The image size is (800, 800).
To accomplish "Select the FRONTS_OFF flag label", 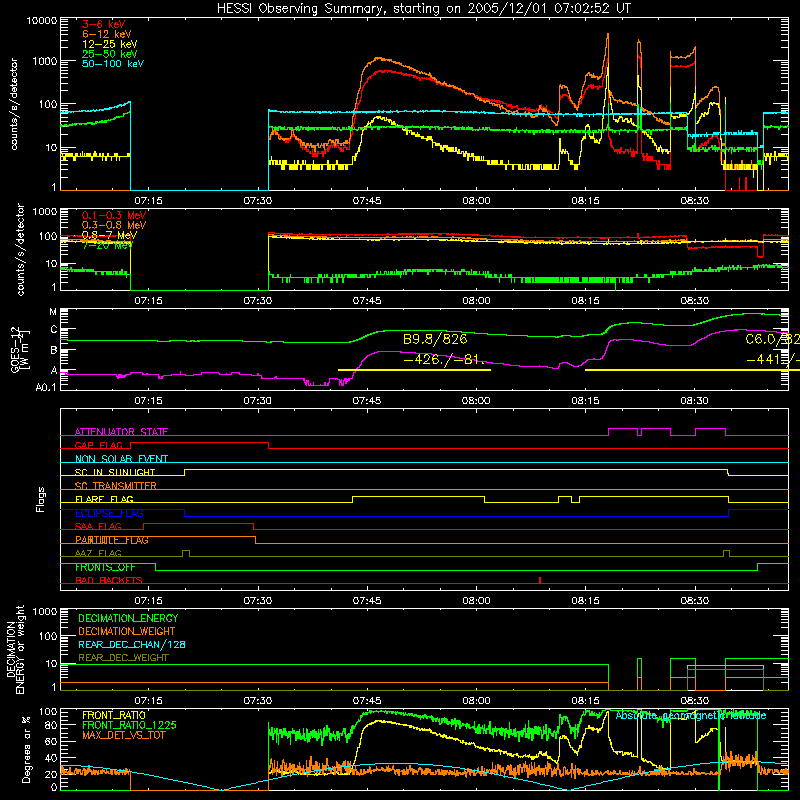I will click(x=105, y=567).
